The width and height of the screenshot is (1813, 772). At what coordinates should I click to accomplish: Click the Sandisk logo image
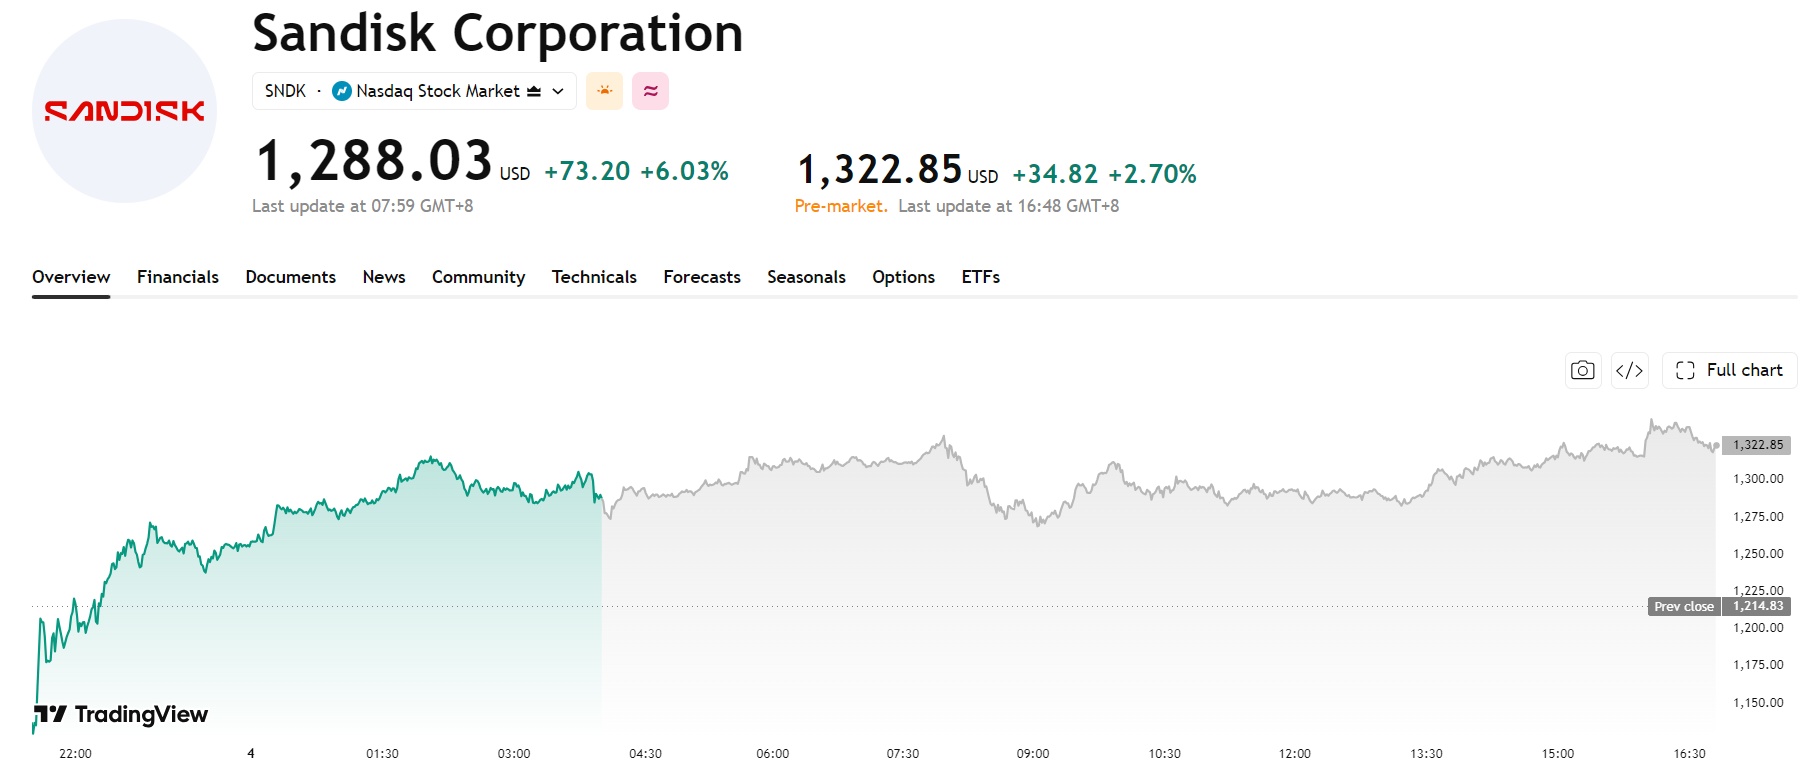[124, 111]
